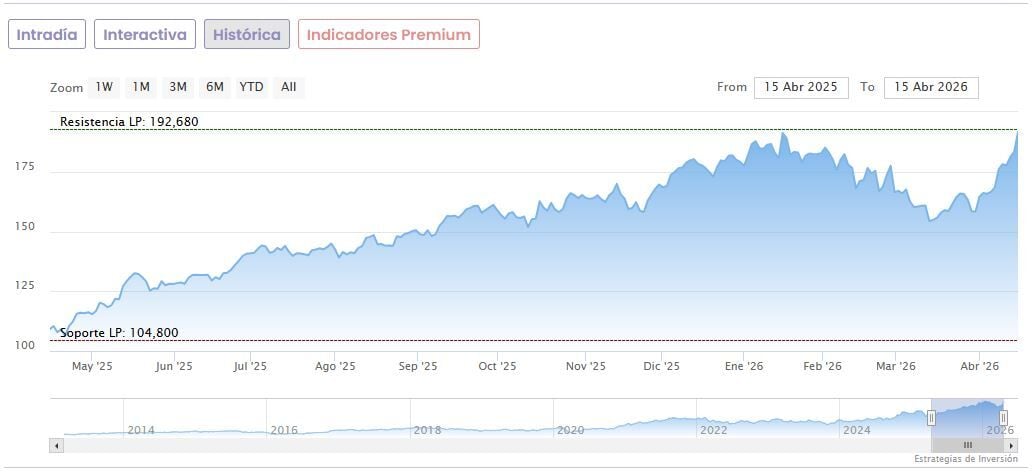
Task: Click the scrollbar thumb grip in navigator
Action: (967, 445)
